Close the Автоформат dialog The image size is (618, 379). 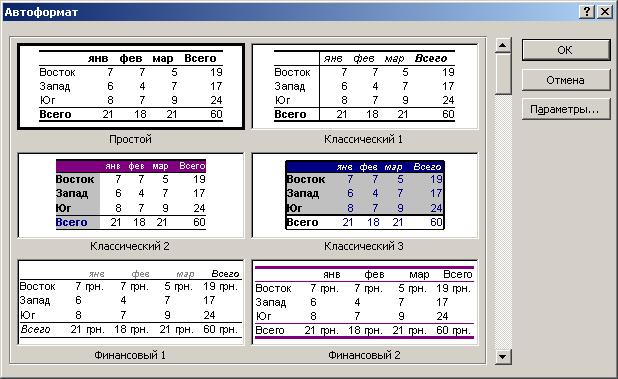point(605,12)
